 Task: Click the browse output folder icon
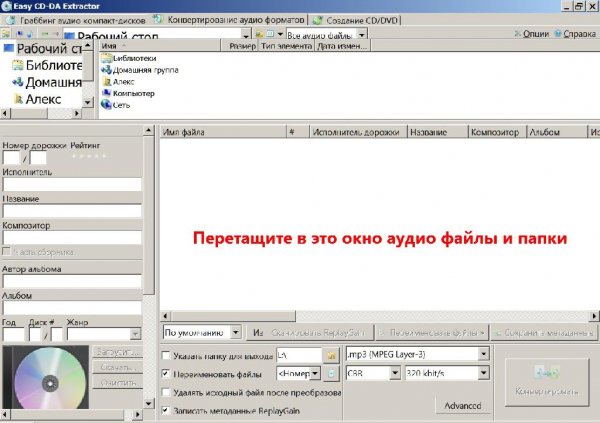[331, 356]
